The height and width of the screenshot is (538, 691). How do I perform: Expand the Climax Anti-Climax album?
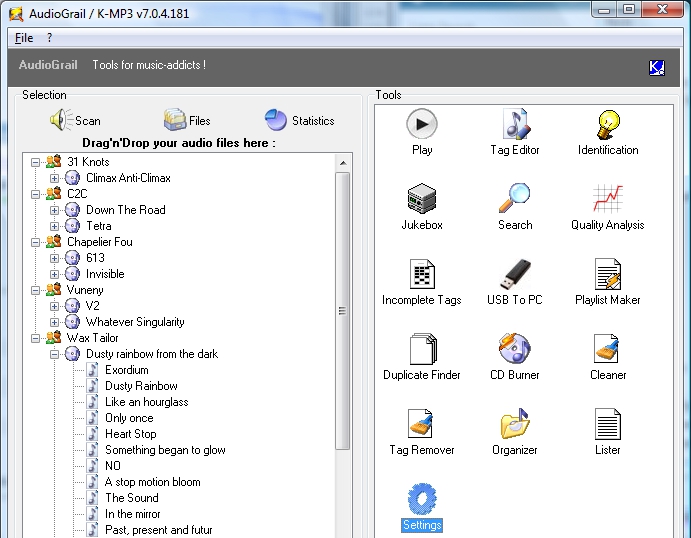(54, 178)
